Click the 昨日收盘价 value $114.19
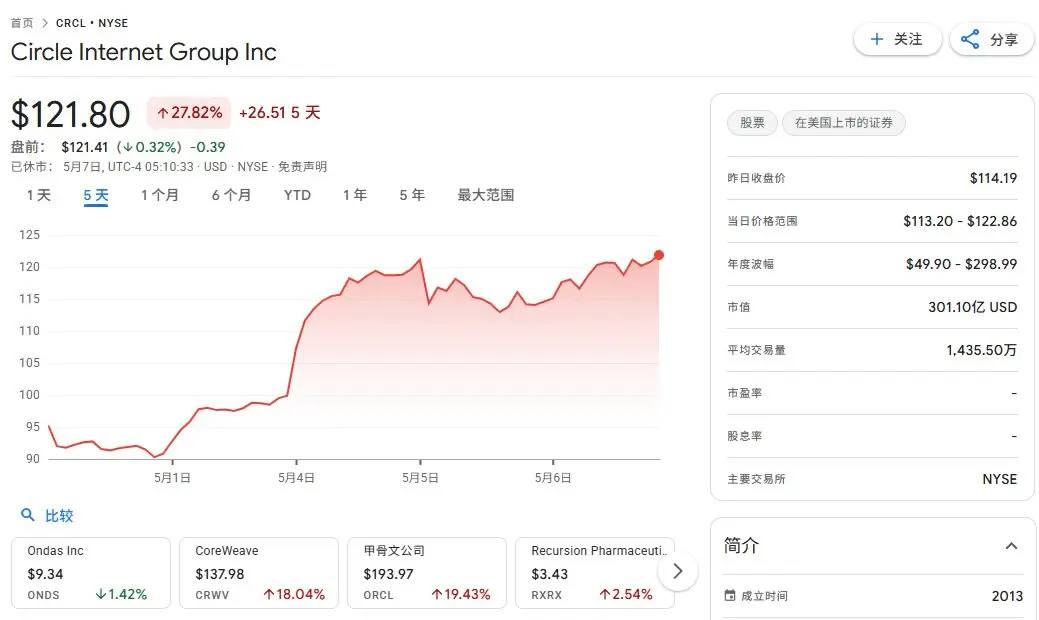Screen dimensions: 1039x620 tap(993, 178)
